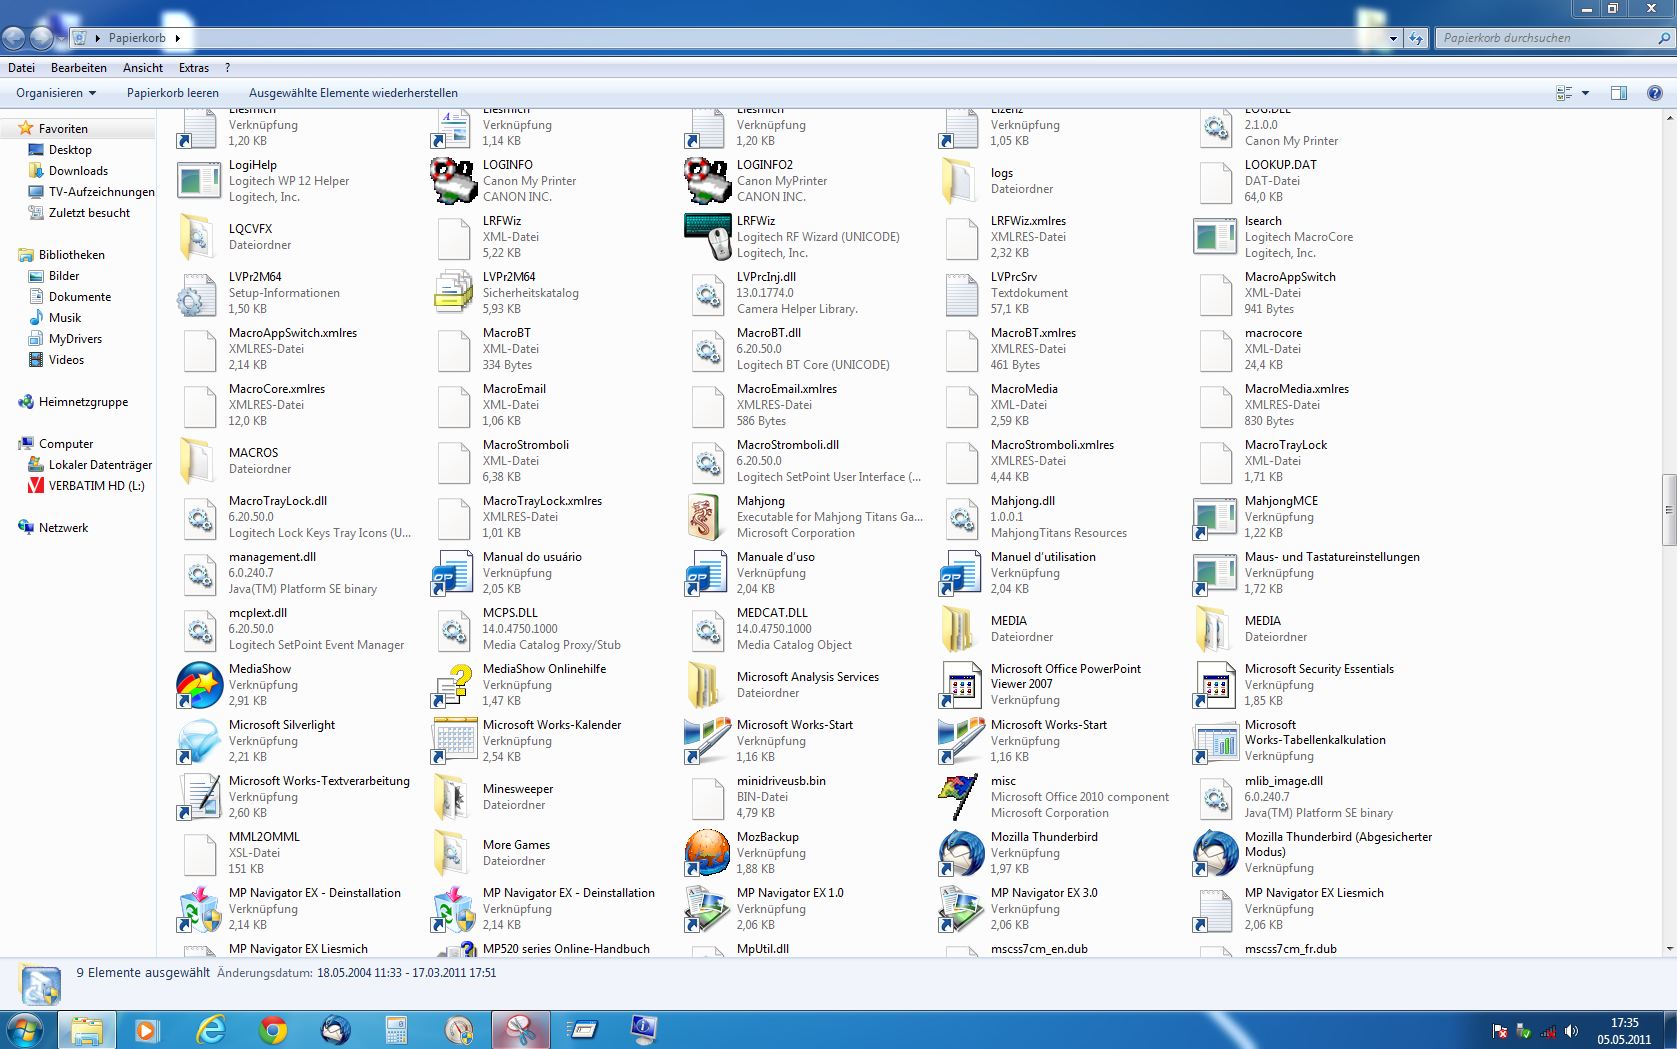Image resolution: width=1677 pixels, height=1049 pixels.
Task: Go back with the Back arrow button
Action: pos(14,38)
